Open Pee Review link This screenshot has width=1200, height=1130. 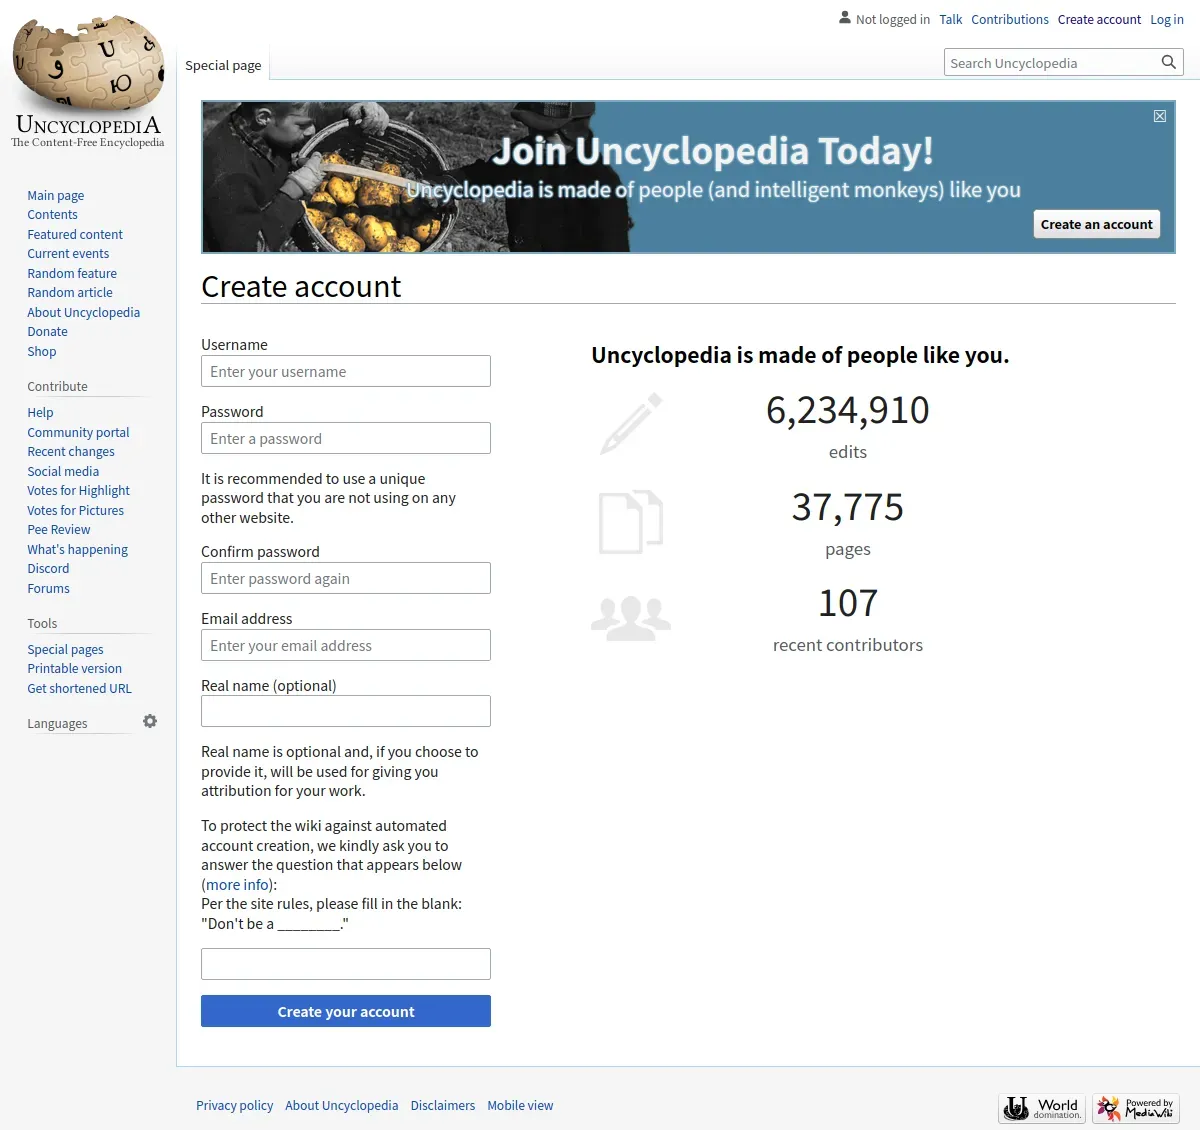[x=59, y=529]
